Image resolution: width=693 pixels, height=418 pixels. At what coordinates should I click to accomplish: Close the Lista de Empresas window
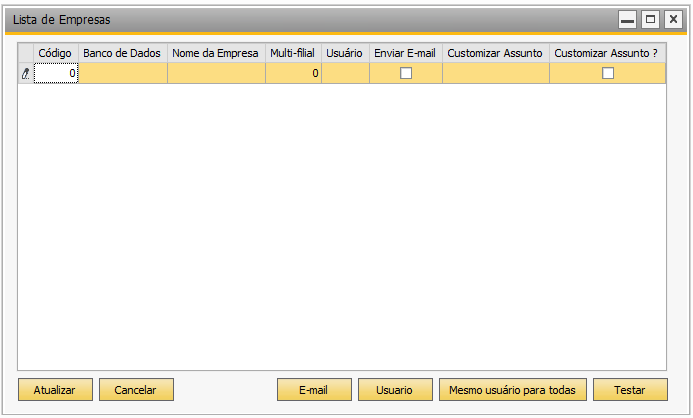[x=673, y=19]
